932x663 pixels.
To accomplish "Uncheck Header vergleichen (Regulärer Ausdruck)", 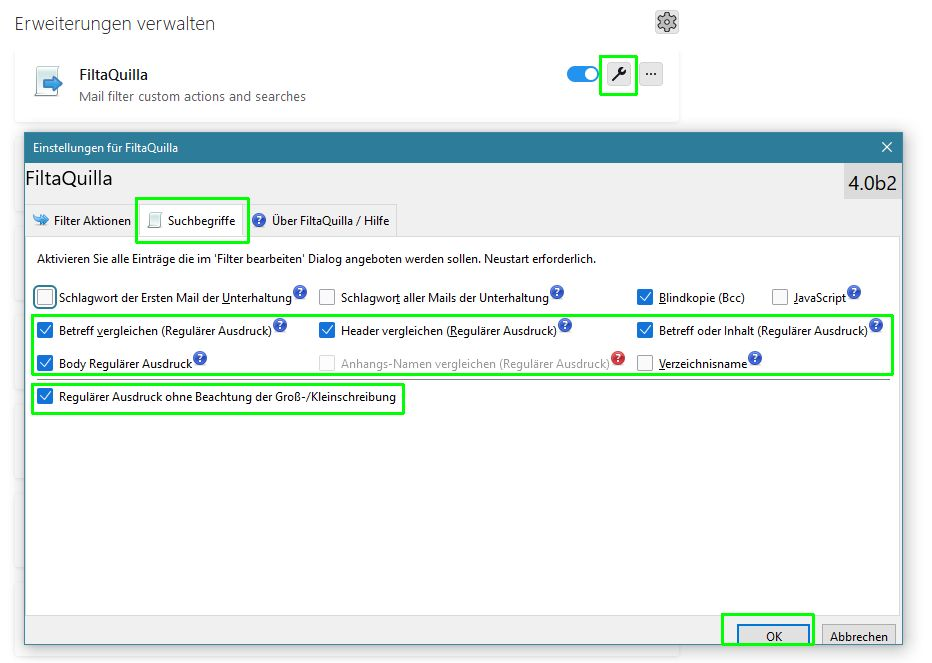I will point(326,330).
